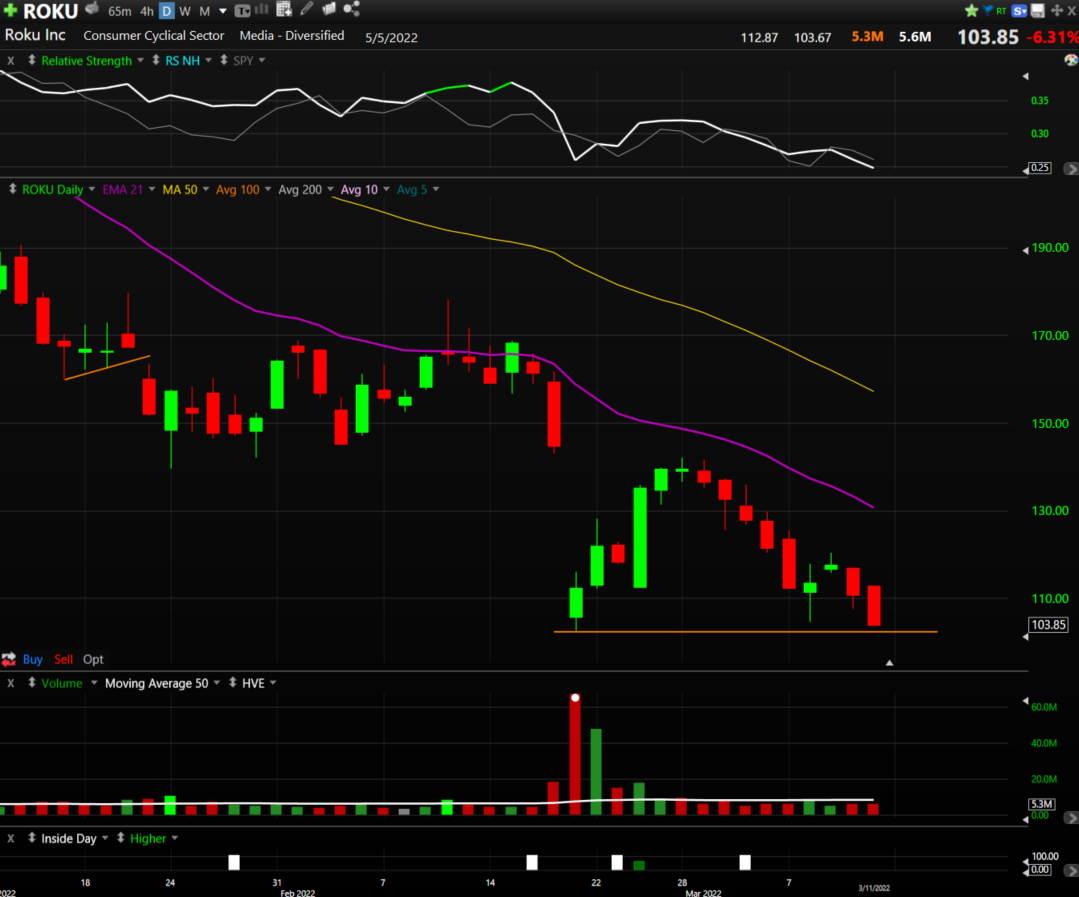This screenshot has height=897, width=1079.
Task: Flag the symbol with the blue flag icon
Action: pos(988,10)
